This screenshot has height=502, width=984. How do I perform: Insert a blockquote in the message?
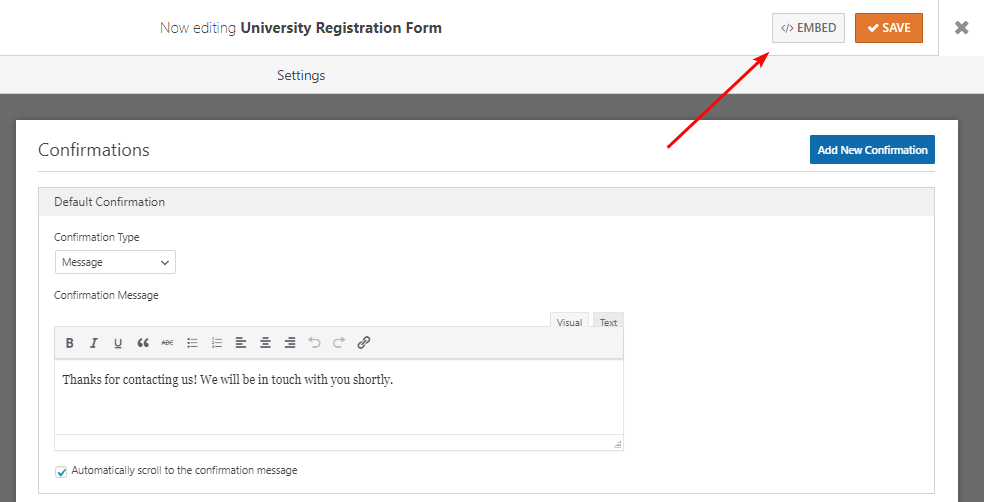click(x=143, y=343)
